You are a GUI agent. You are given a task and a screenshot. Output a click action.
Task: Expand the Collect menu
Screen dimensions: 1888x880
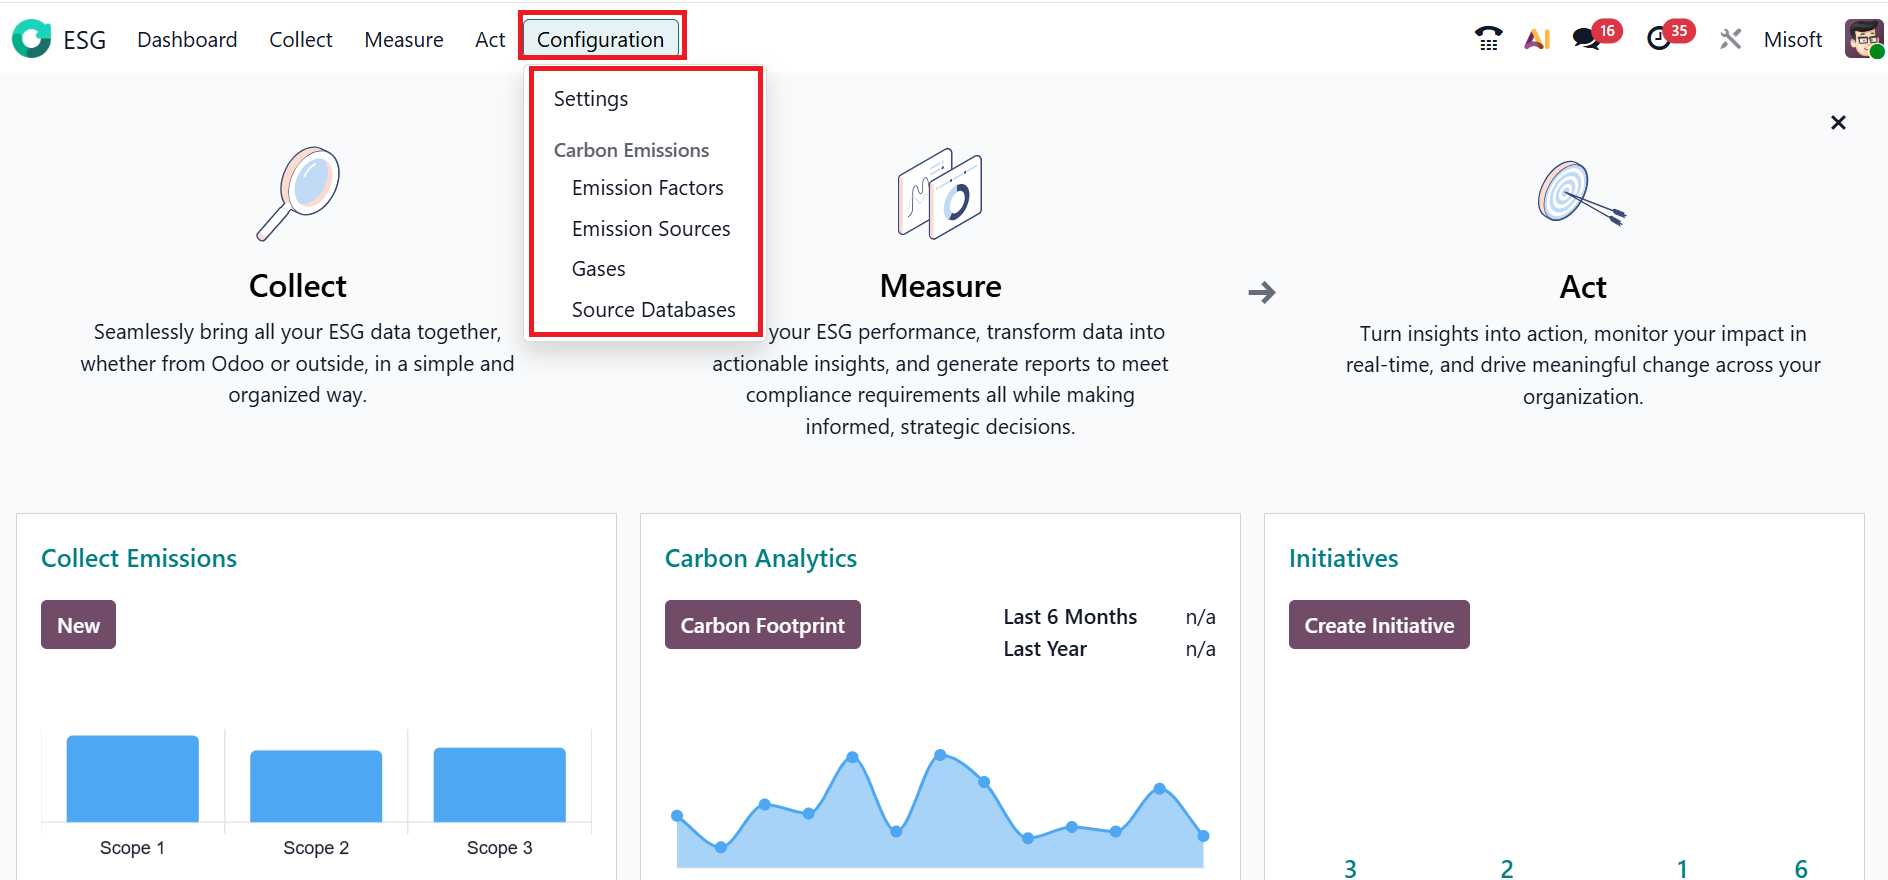(x=300, y=39)
